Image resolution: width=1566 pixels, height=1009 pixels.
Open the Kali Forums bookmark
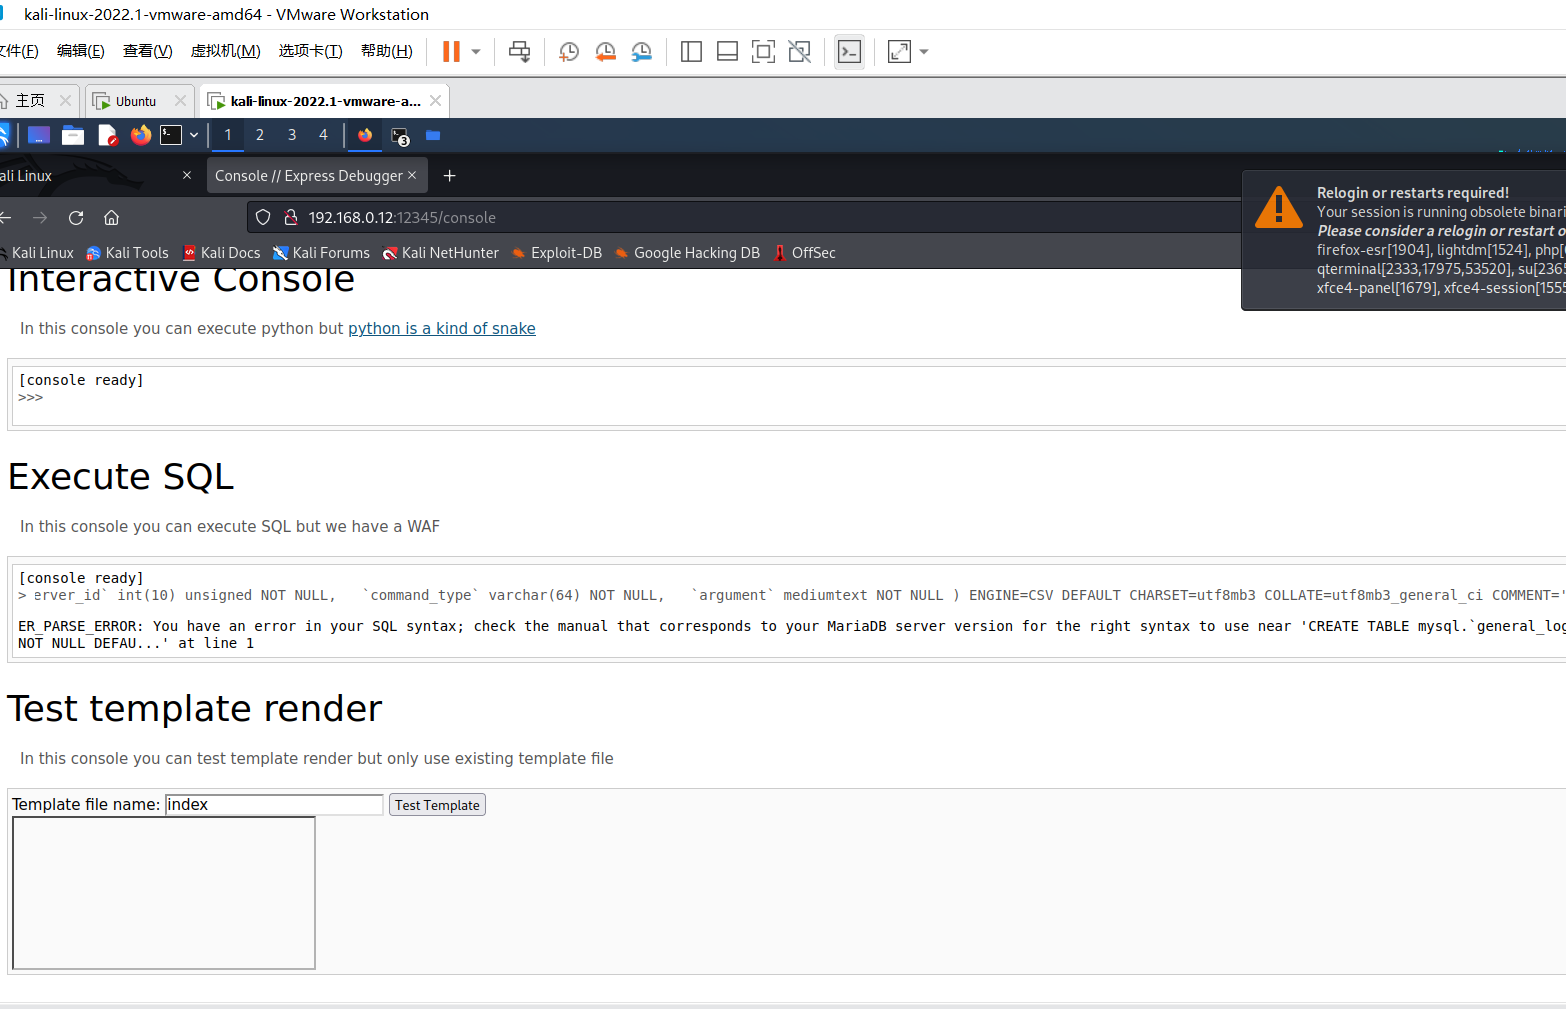pos(321,253)
